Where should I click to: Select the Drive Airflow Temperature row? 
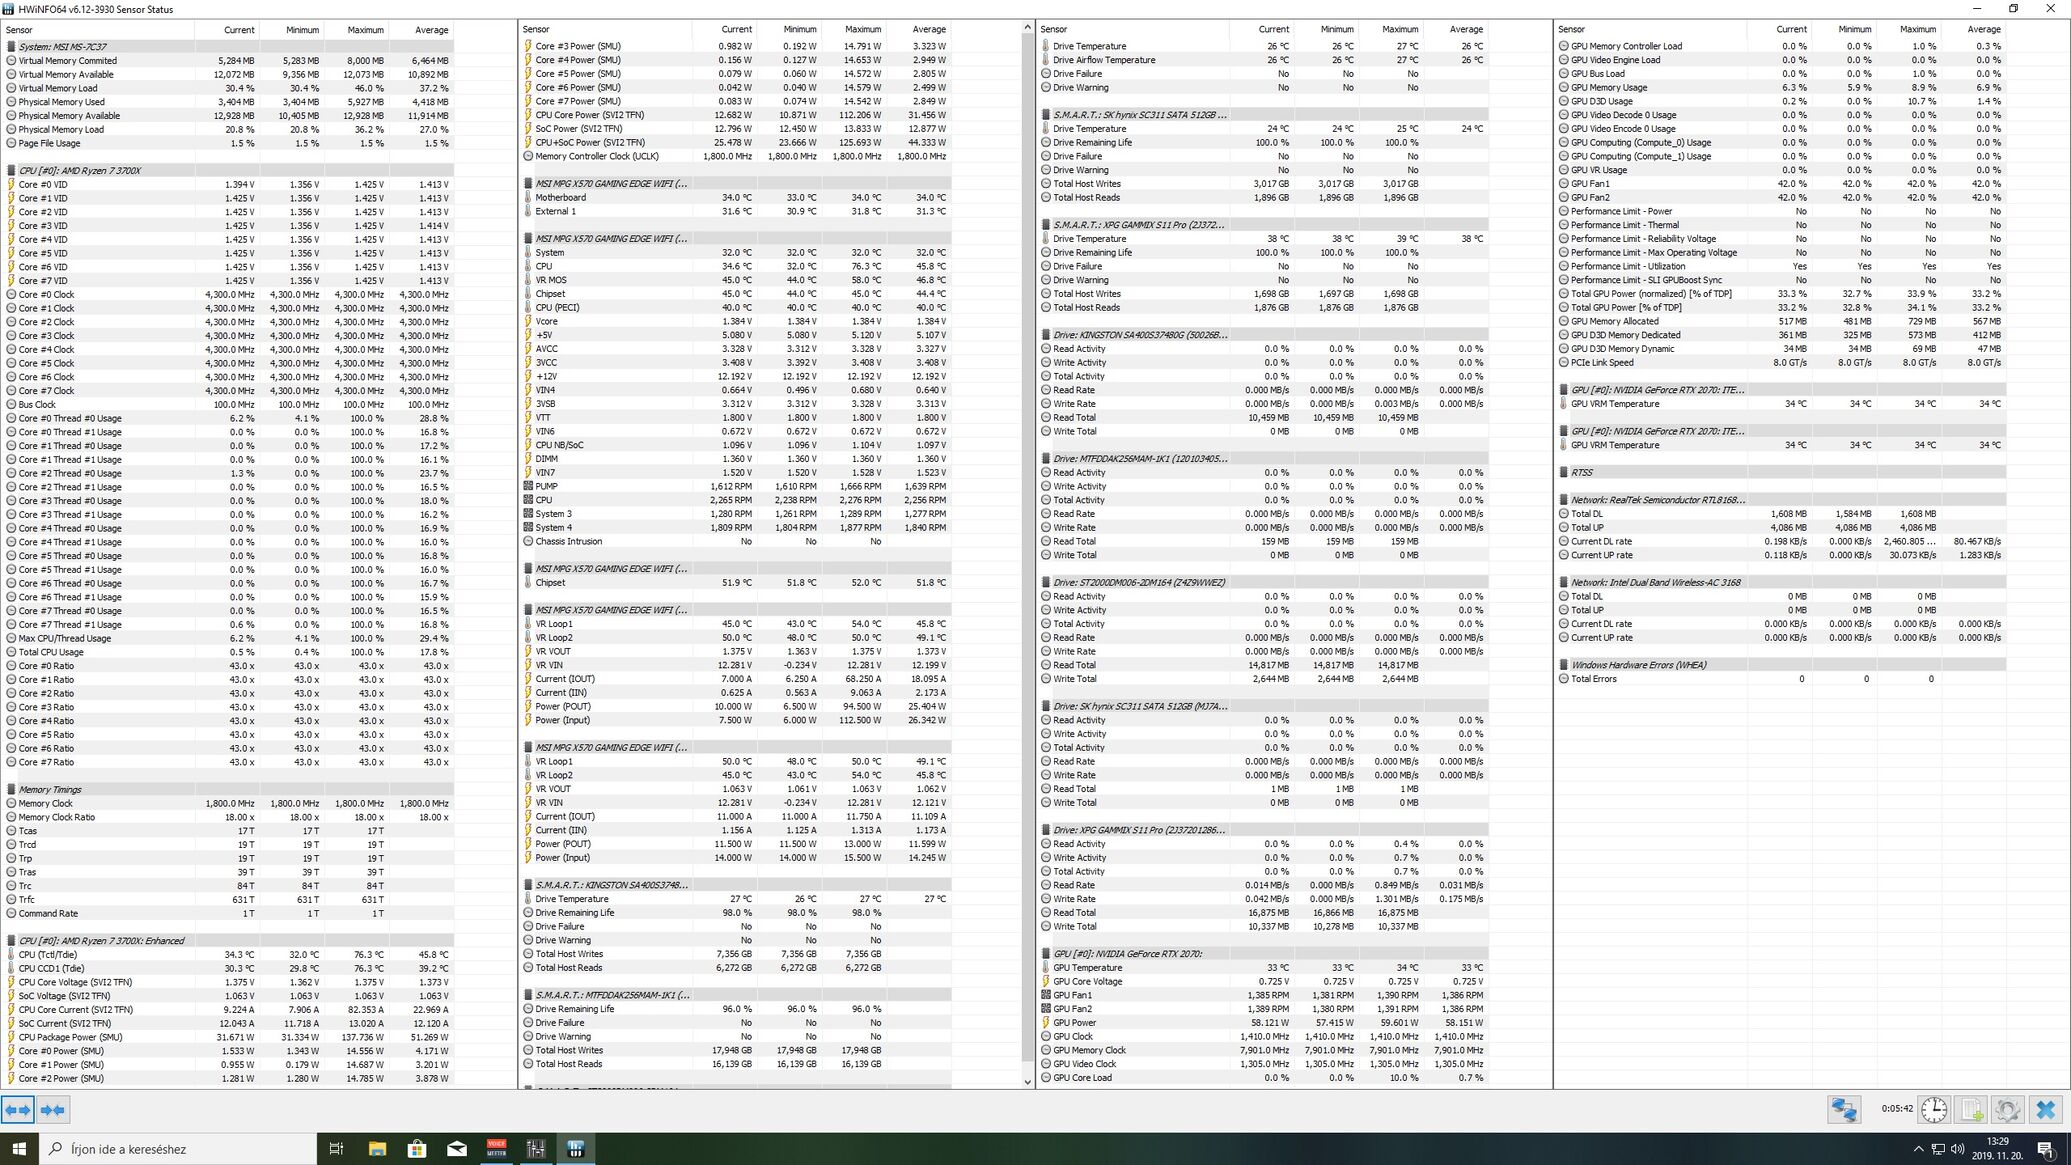coord(1263,60)
